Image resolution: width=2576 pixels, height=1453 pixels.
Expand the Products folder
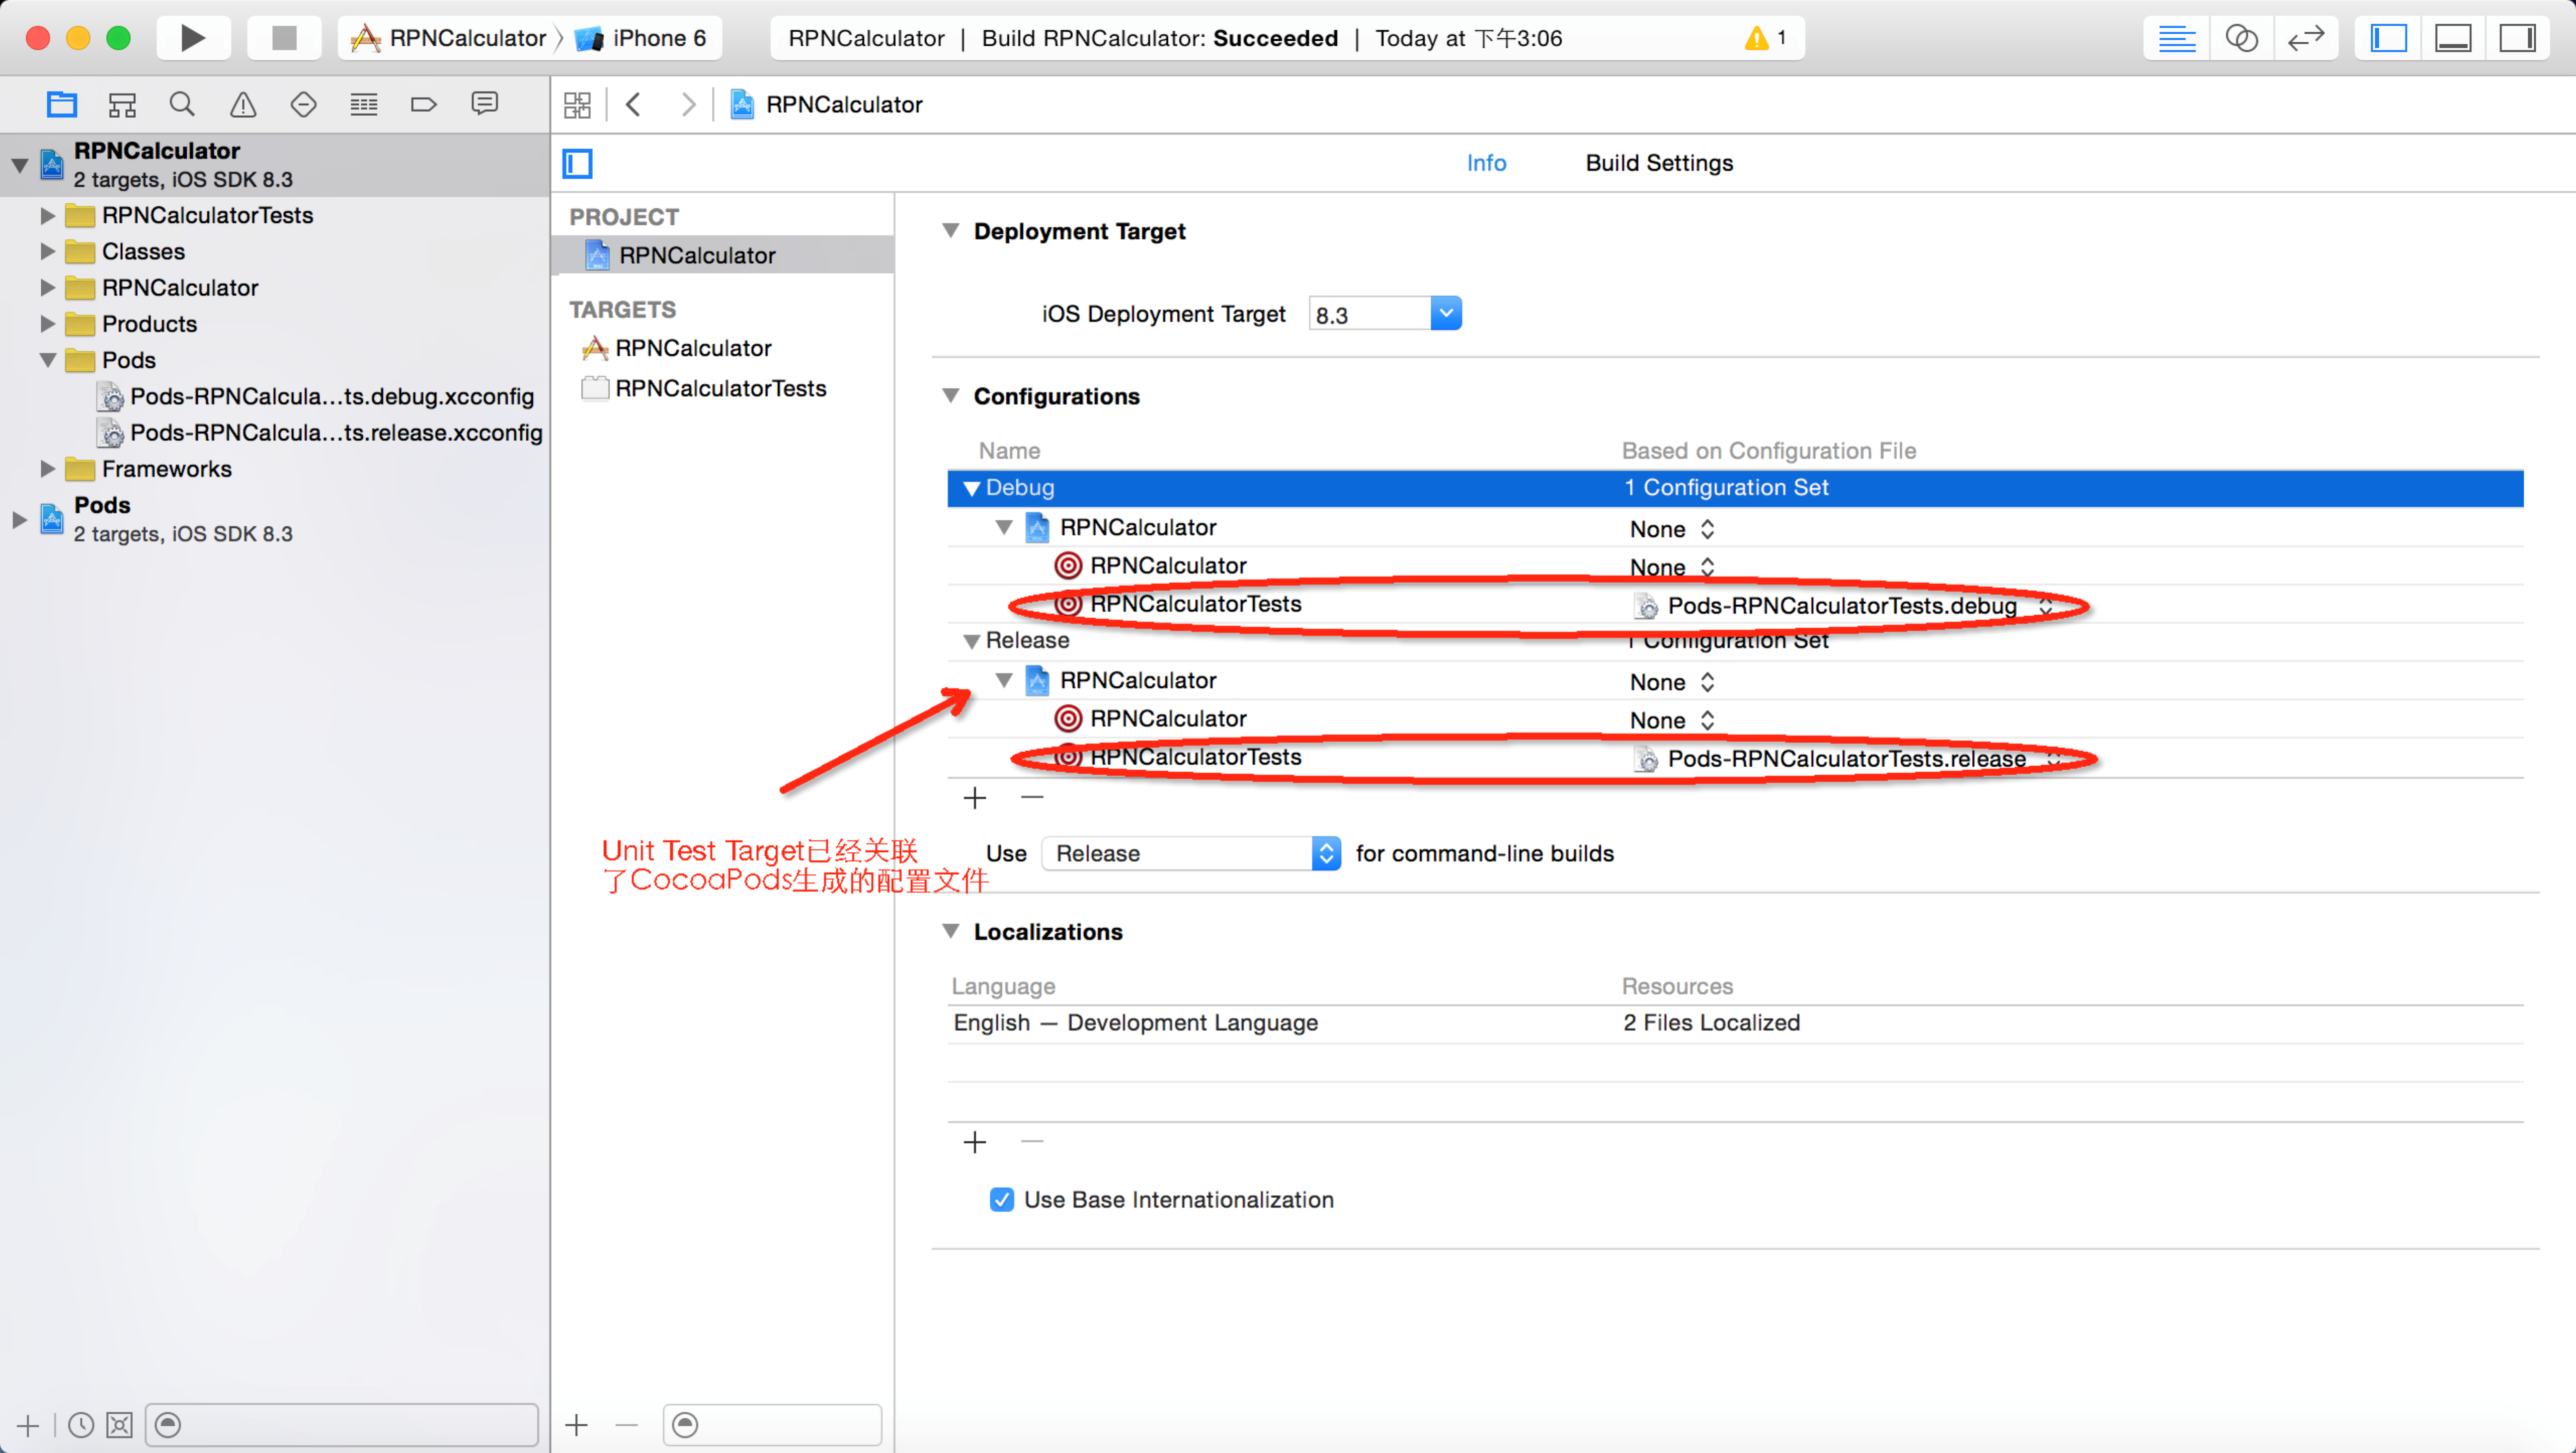pos(47,324)
